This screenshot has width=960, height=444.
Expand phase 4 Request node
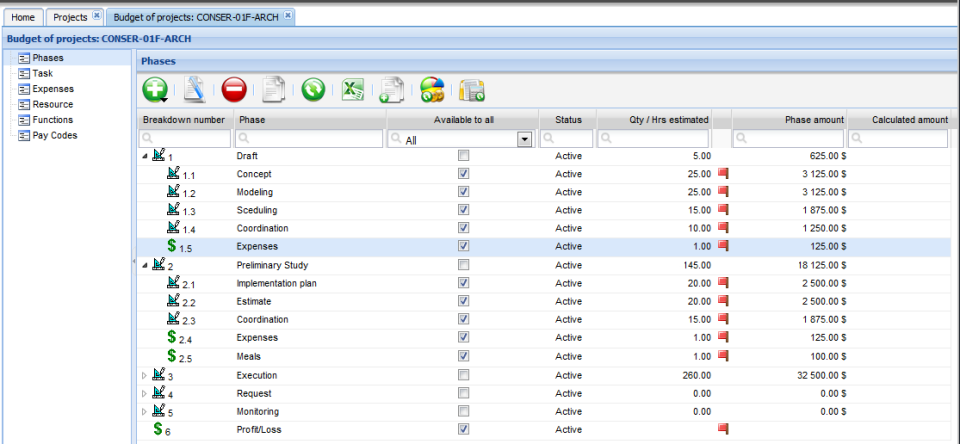(144, 394)
